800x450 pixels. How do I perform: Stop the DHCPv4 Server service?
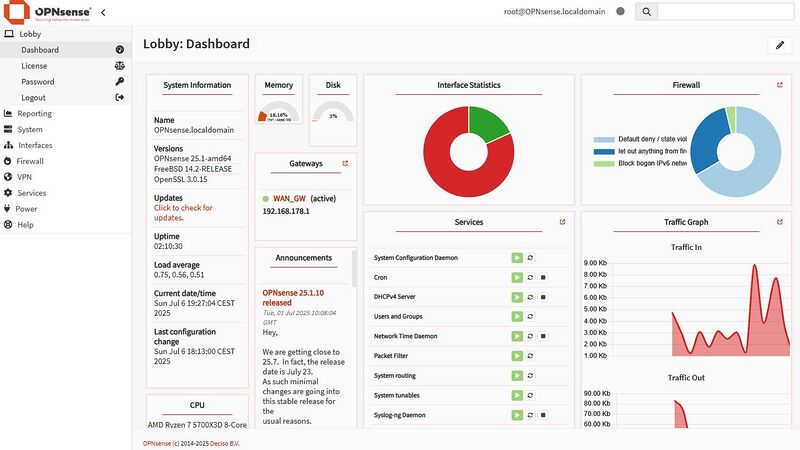(543, 297)
